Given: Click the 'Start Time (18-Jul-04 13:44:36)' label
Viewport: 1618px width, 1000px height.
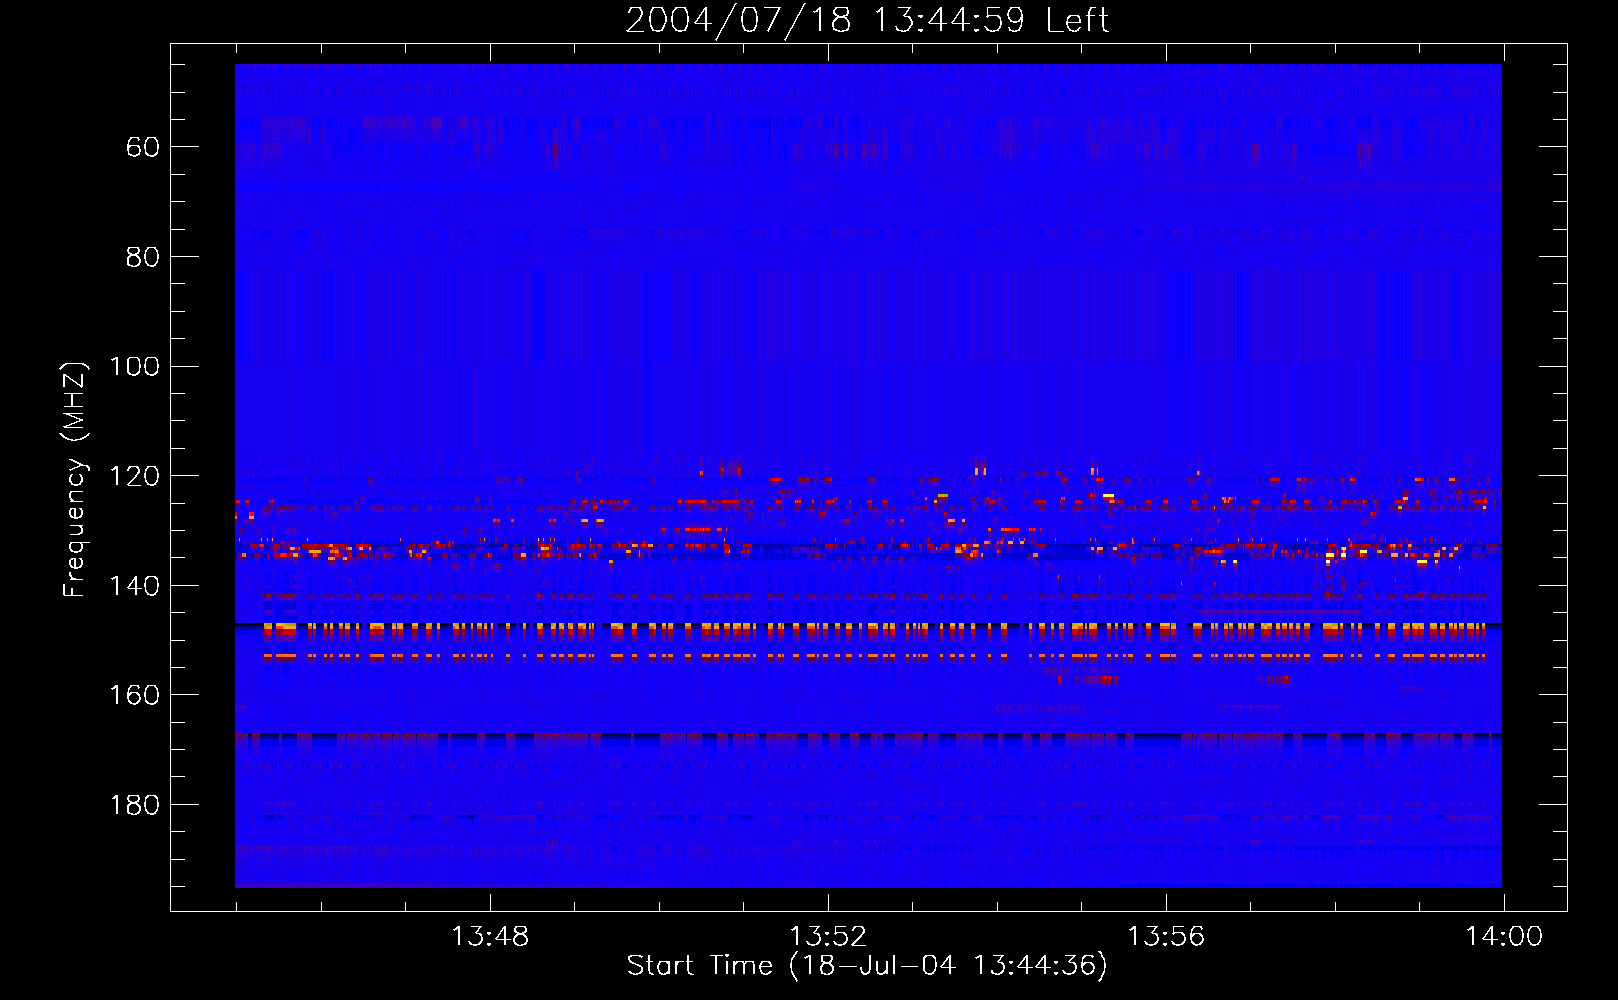Looking at the screenshot, I should pos(867,966).
